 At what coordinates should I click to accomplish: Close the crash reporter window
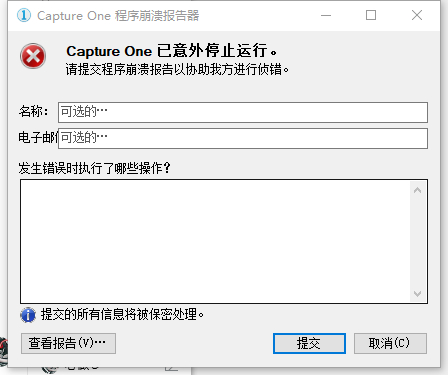click(417, 15)
